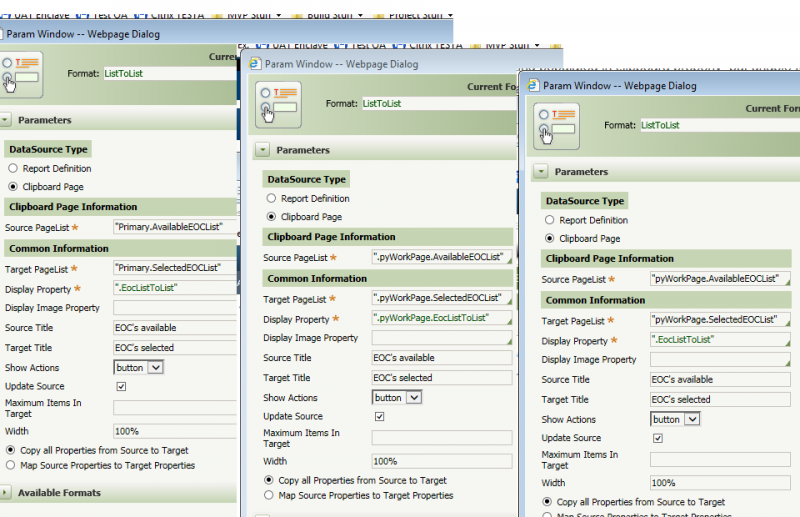Image resolution: width=800 pixels, height=517 pixels.
Task: Click left window Display Property .EocListToList field
Action: (x=175, y=288)
